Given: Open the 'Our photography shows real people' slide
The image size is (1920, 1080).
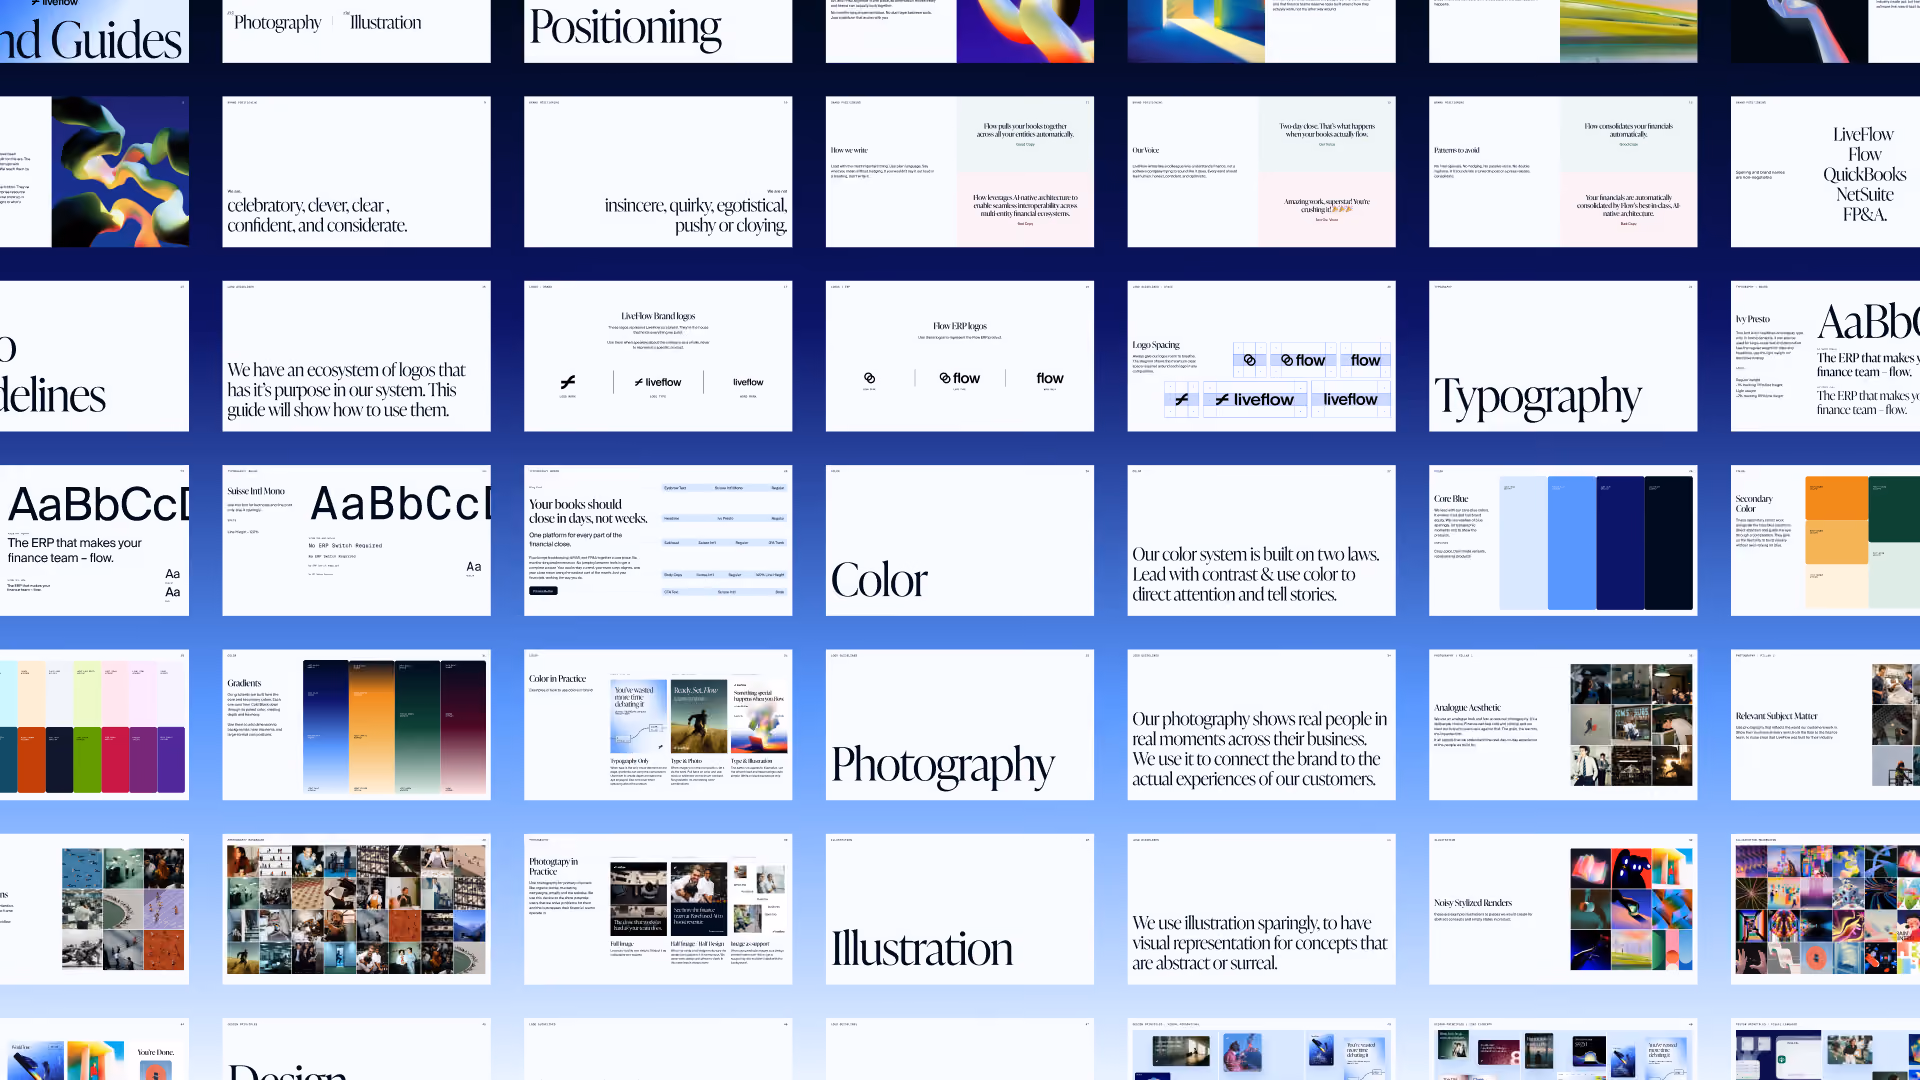Looking at the screenshot, I should tap(1261, 725).
